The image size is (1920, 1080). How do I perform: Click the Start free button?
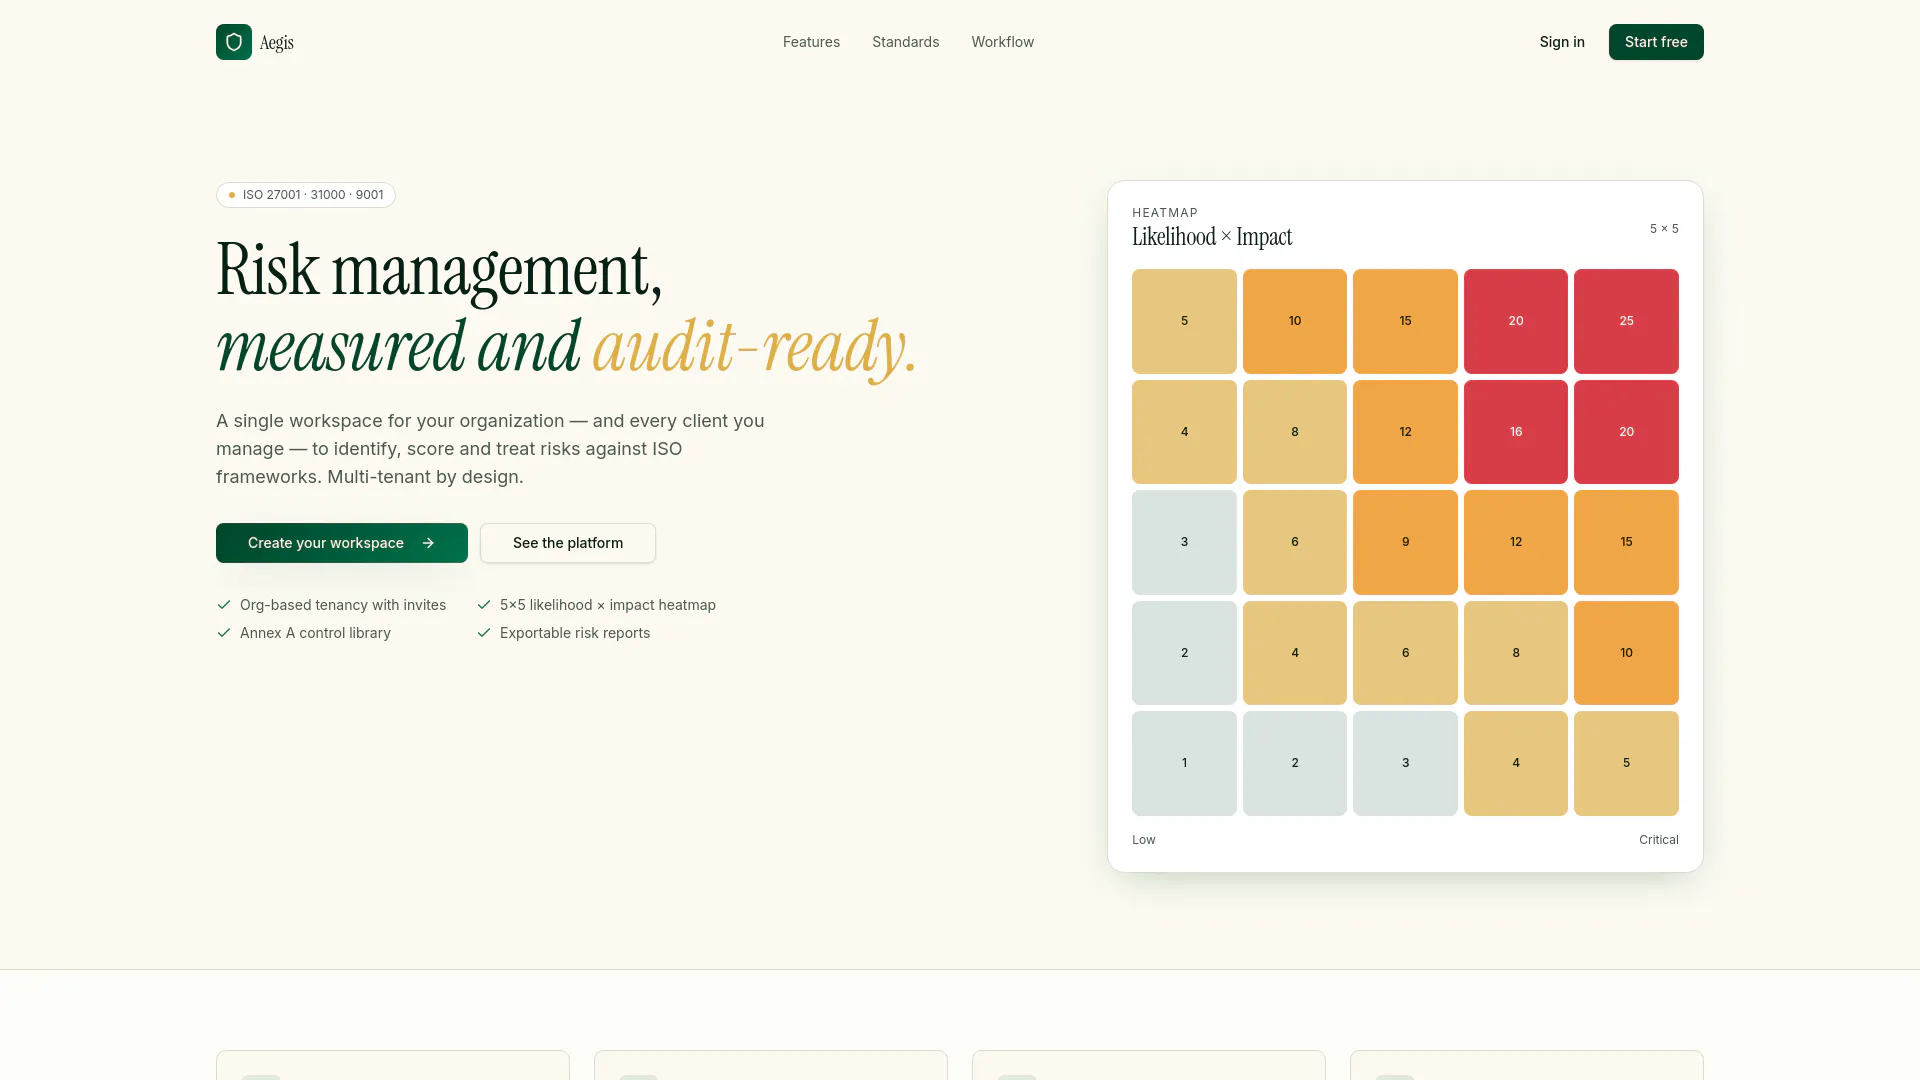pos(1656,42)
